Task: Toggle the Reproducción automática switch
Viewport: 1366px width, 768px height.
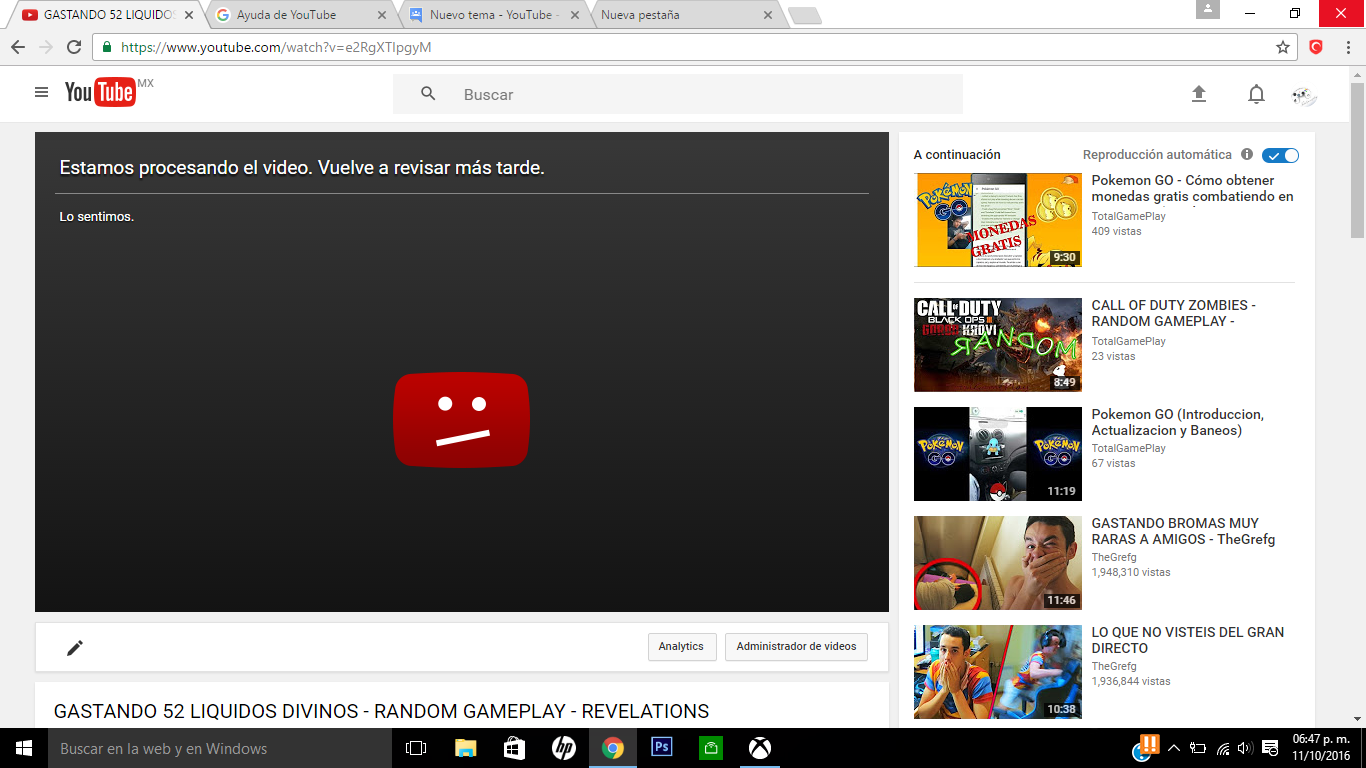Action: [1280, 155]
